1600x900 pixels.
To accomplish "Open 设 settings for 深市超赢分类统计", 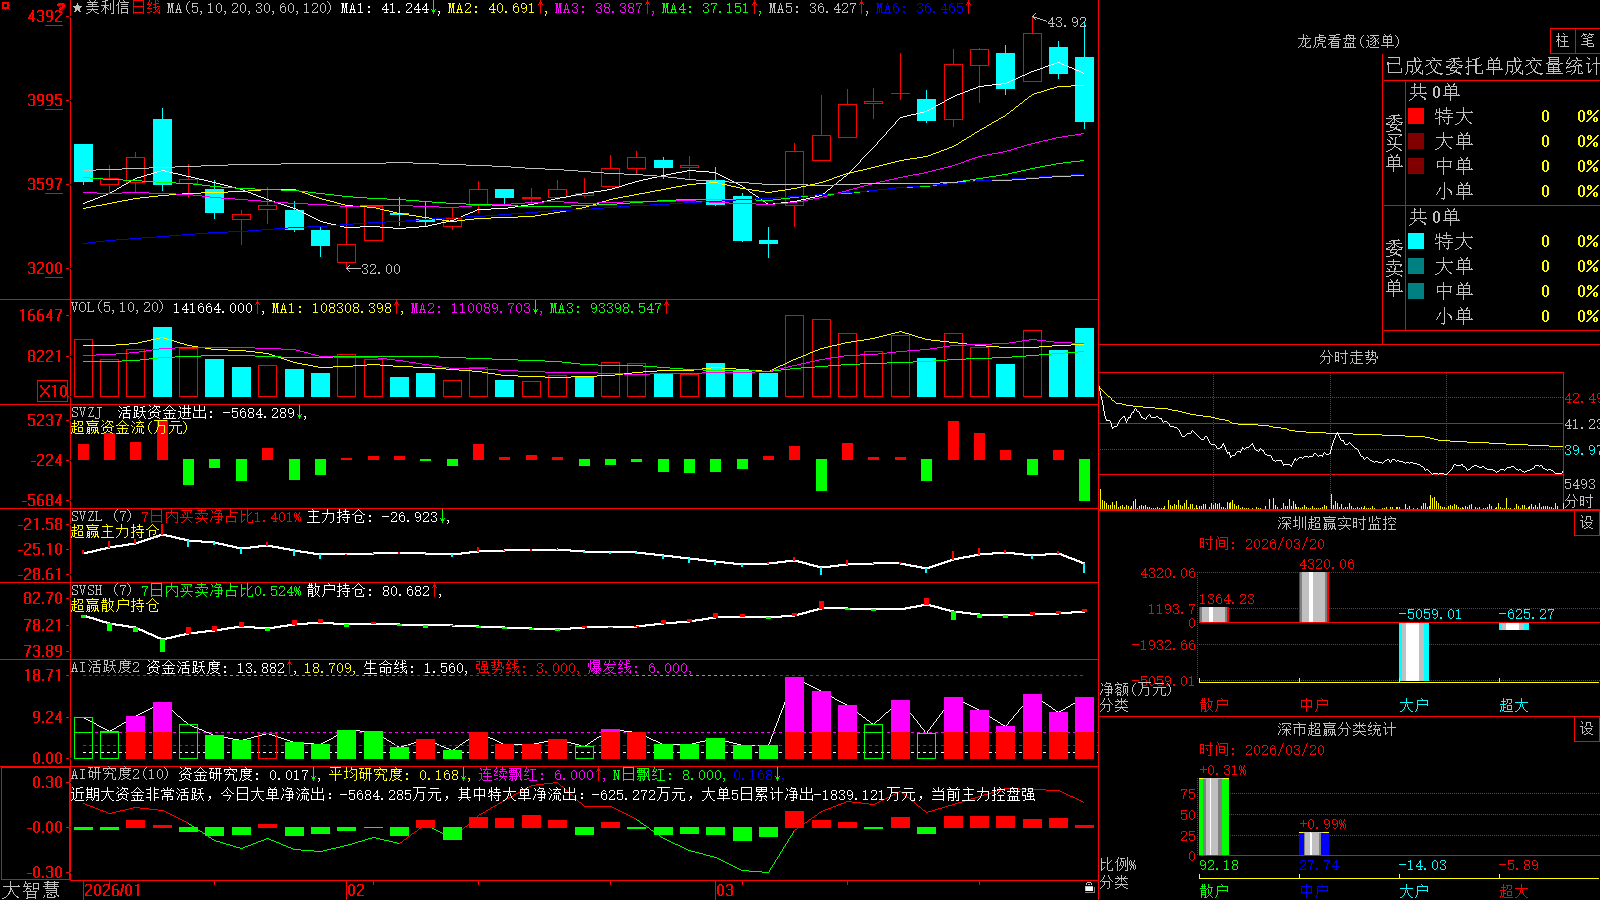I will pyautogui.click(x=1587, y=729).
